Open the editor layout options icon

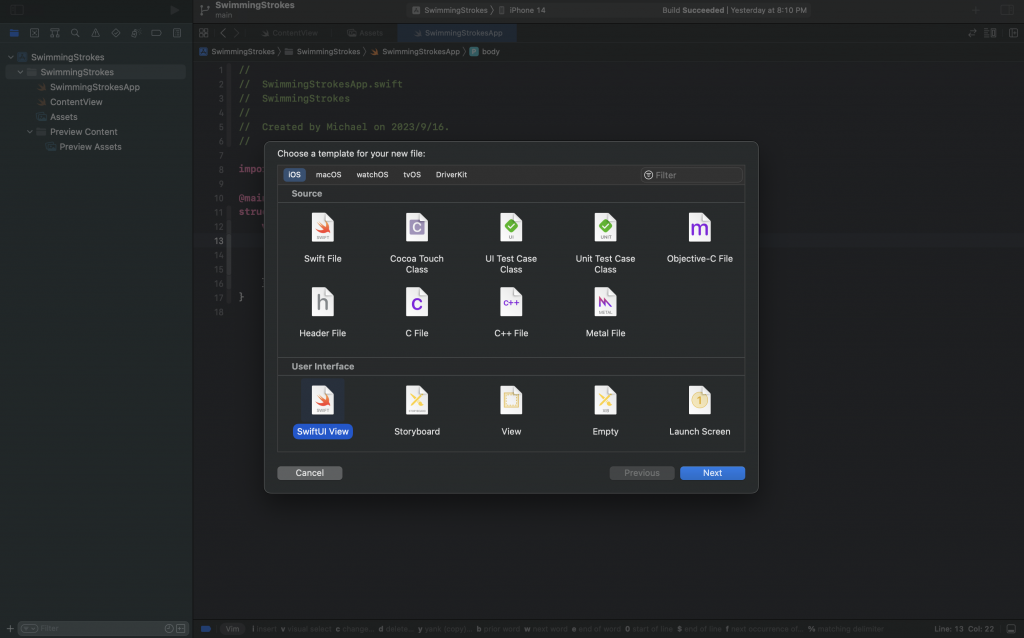click(x=991, y=33)
